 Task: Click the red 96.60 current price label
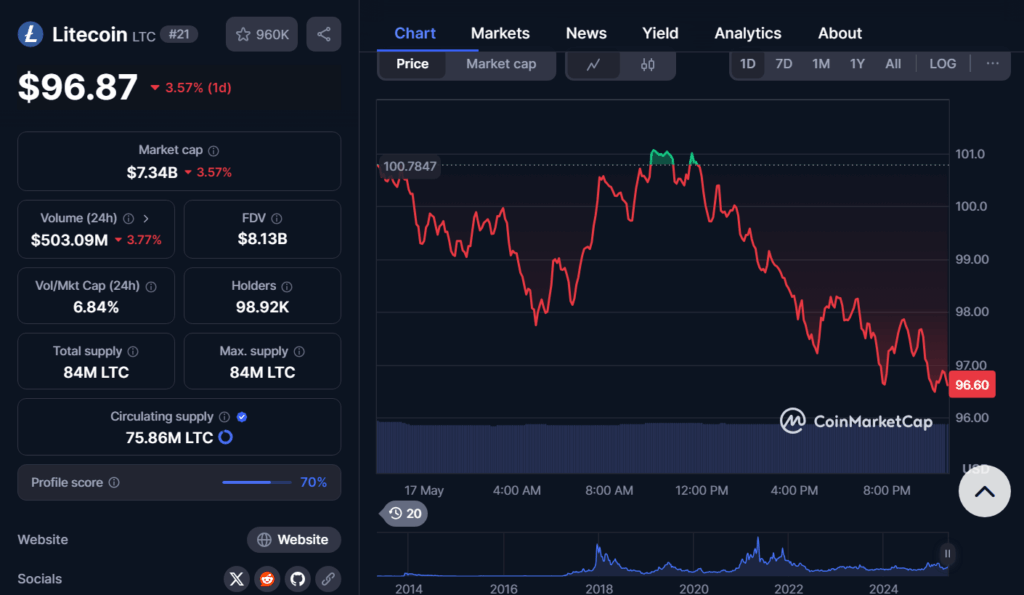click(972, 385)
